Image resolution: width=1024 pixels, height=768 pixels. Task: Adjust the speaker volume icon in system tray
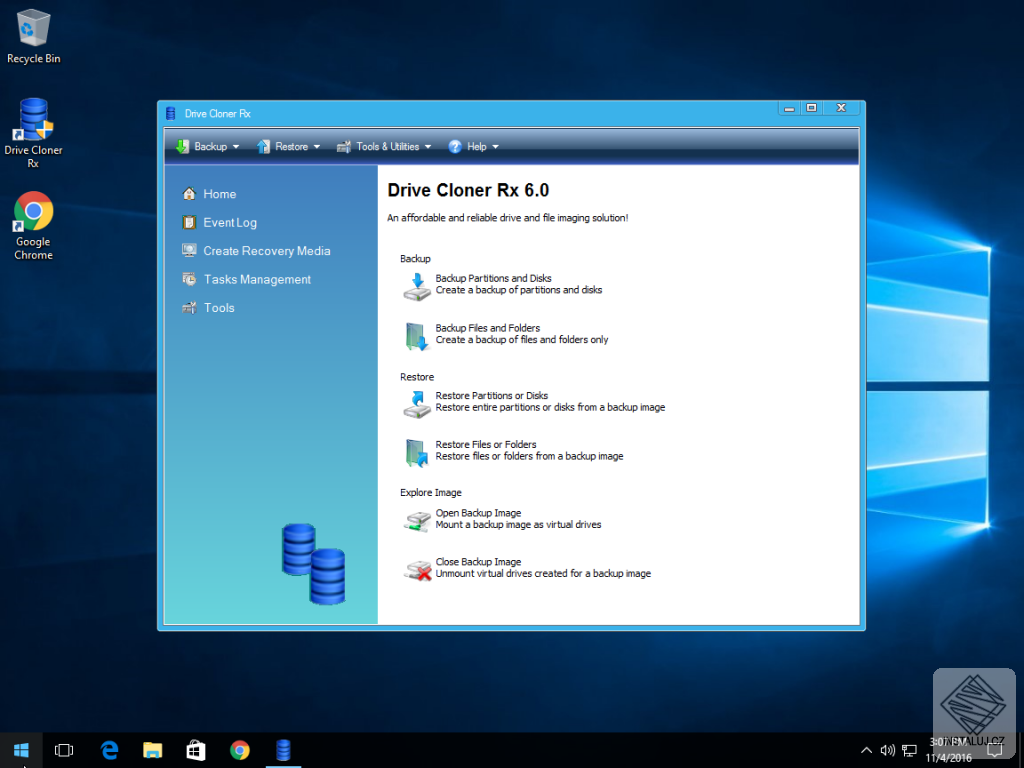tap(887, 749)
